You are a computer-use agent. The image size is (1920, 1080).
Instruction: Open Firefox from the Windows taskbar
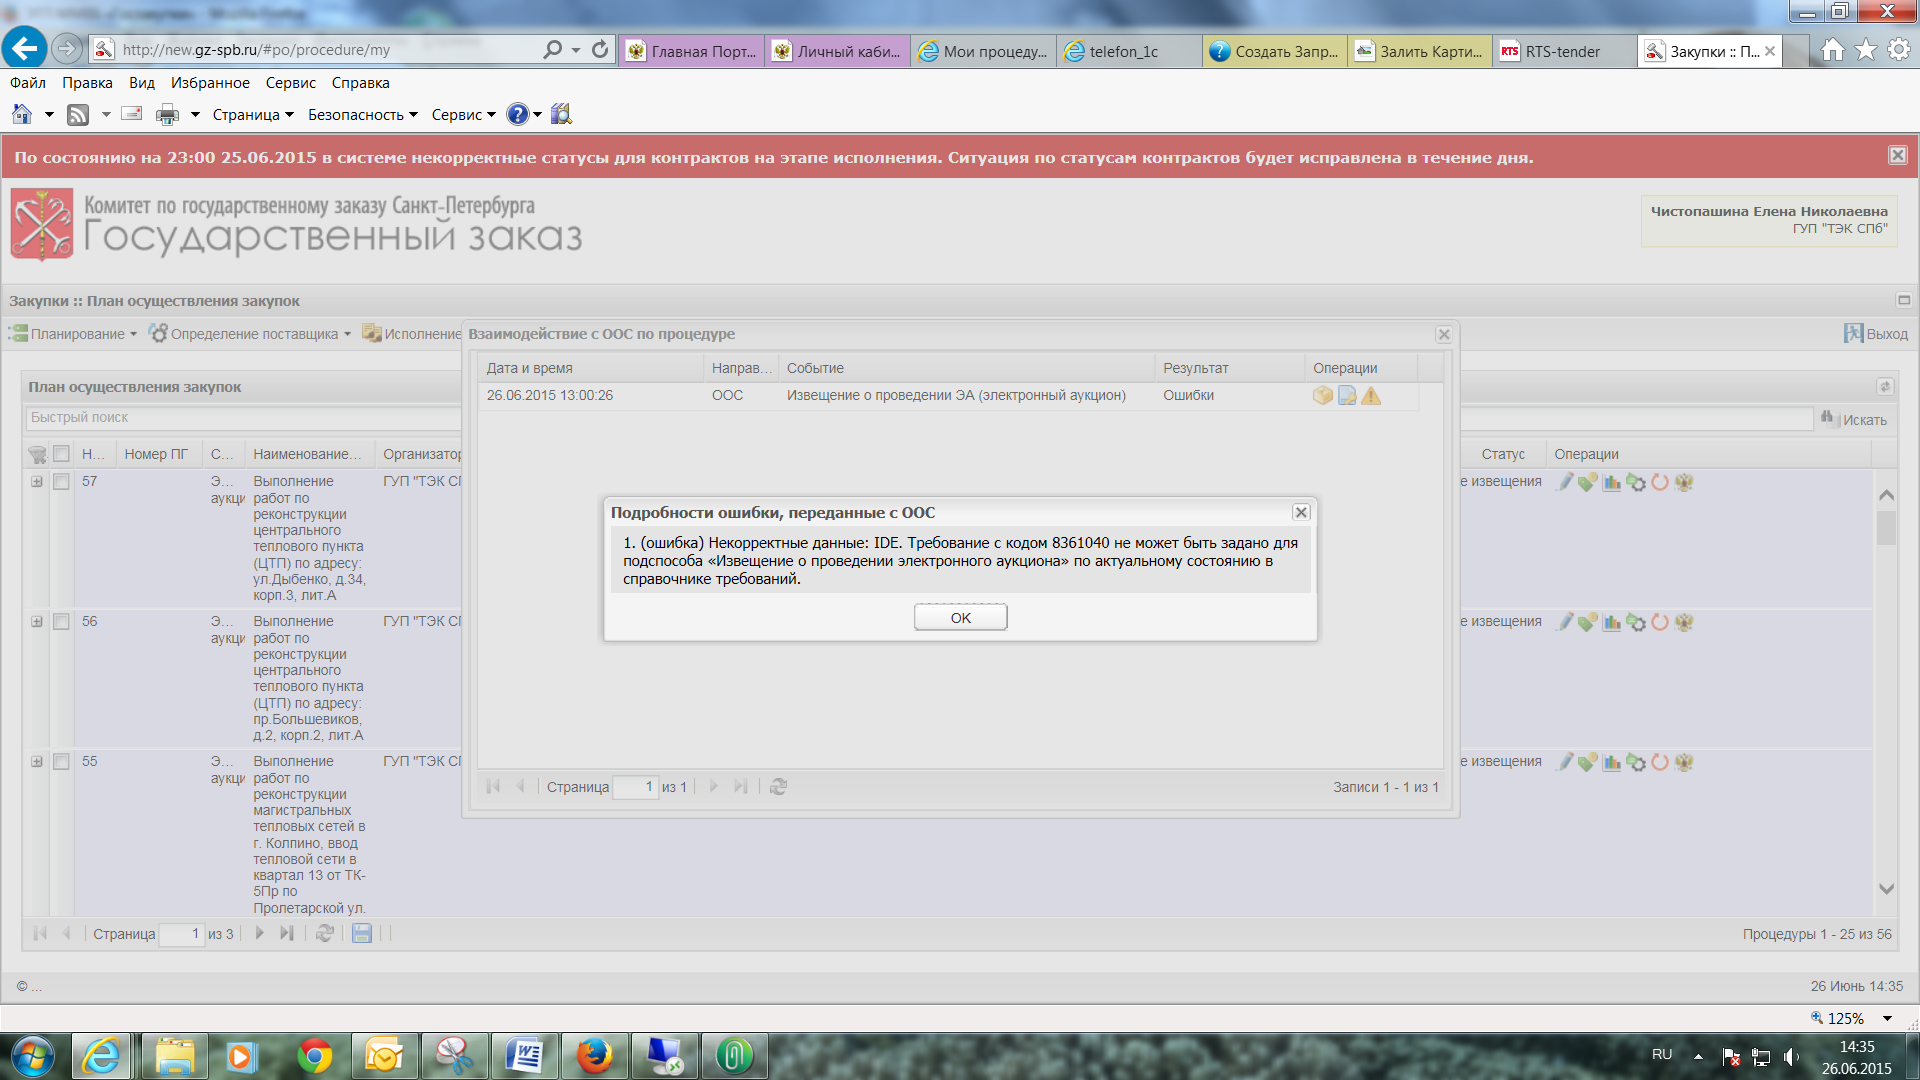(594, 1056)
